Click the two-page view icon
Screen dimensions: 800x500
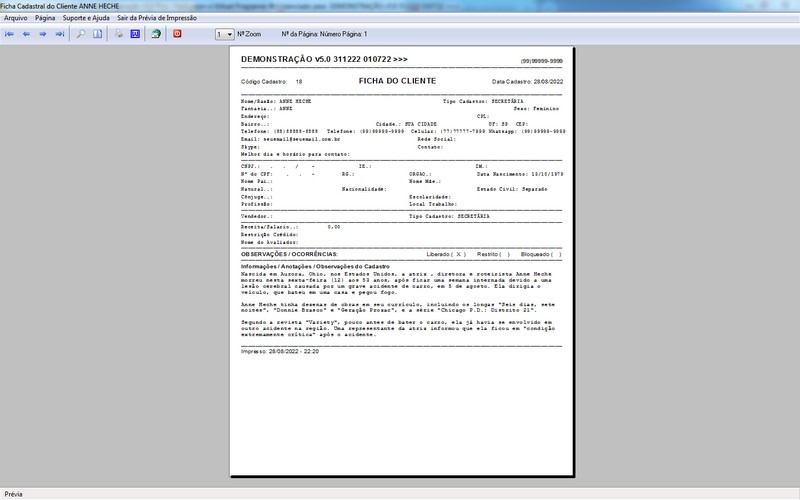(97, 34)
